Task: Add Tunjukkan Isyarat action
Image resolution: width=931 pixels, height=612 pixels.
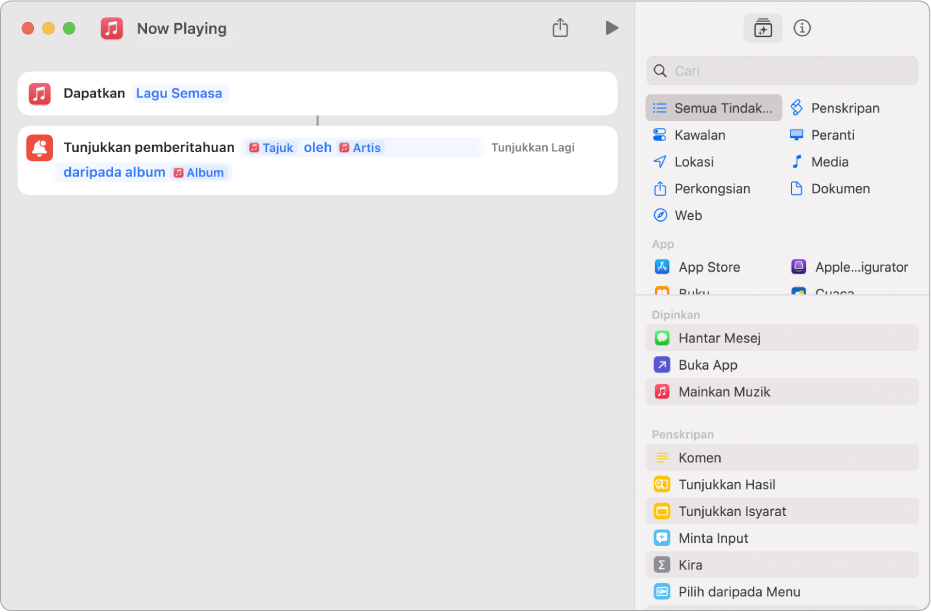Action: point(782,511)
